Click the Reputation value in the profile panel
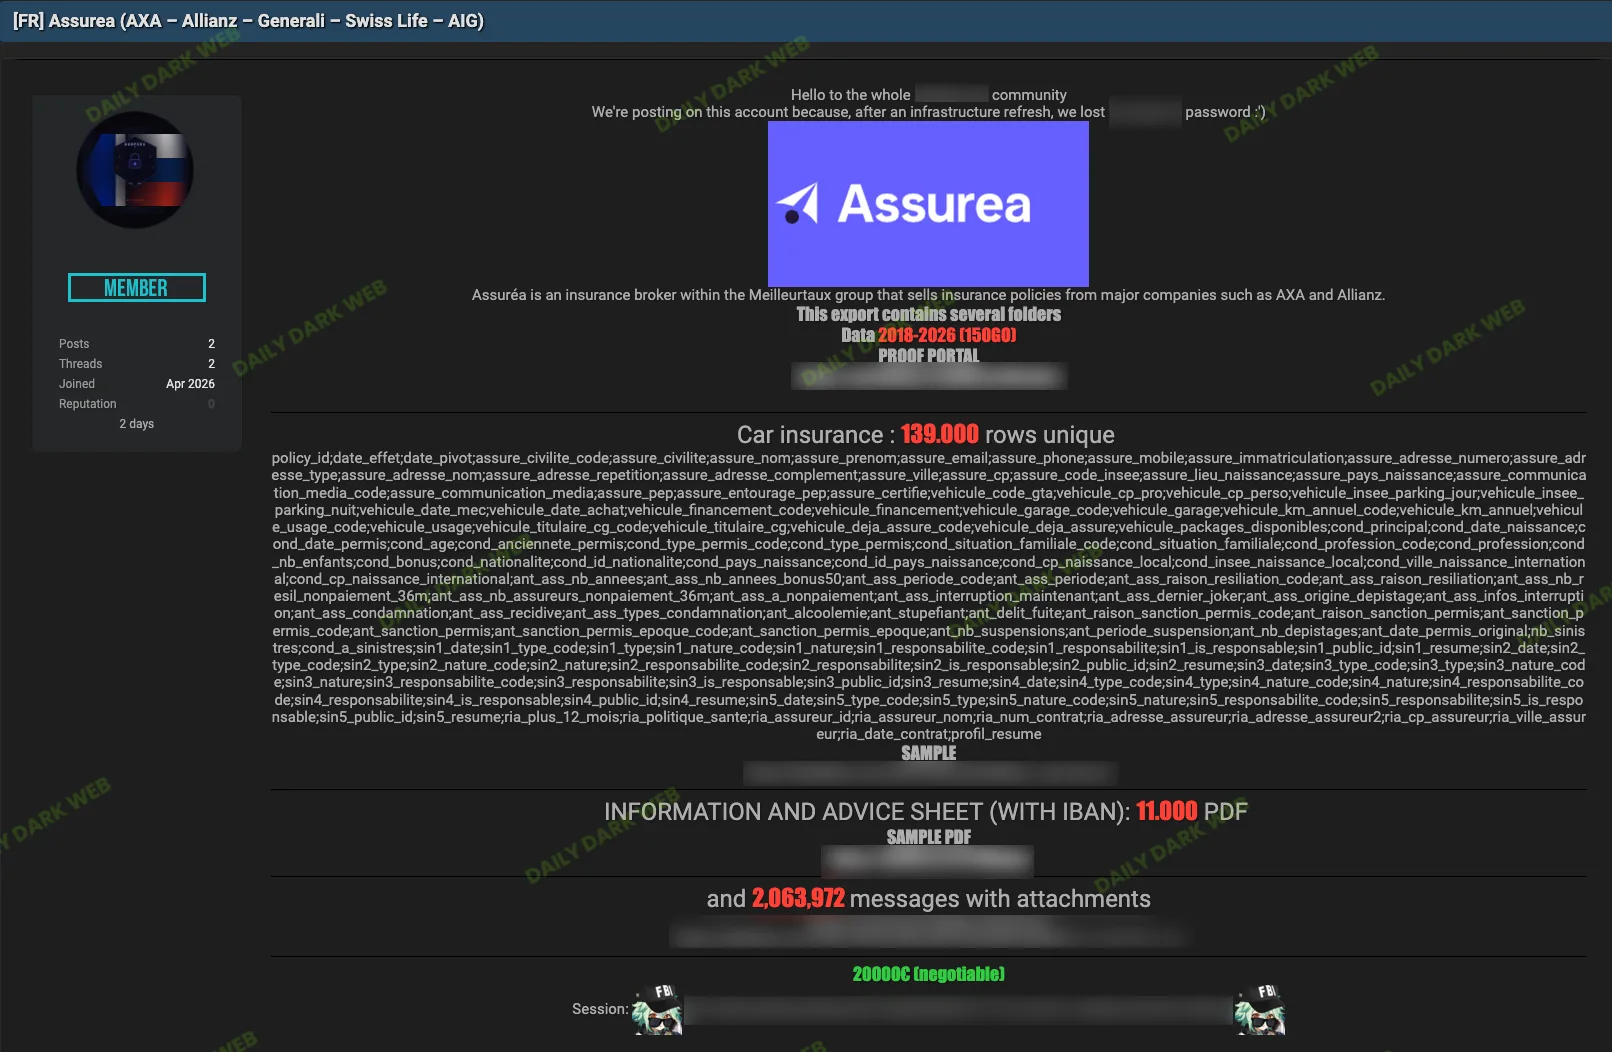Image resolution: width=1612 pixels, height=1052 pixels. coord(211,404)
